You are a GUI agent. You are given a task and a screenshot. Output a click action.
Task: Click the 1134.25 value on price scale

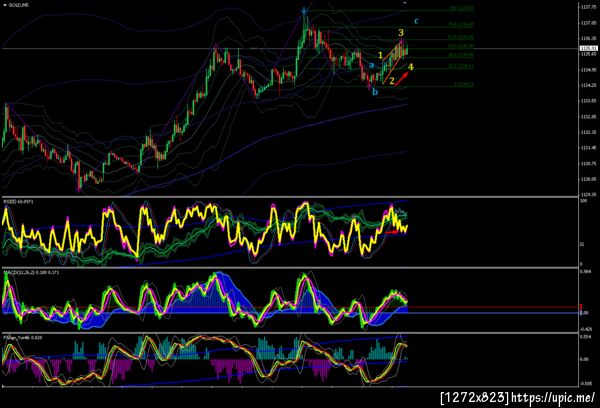tap(587, 85)
